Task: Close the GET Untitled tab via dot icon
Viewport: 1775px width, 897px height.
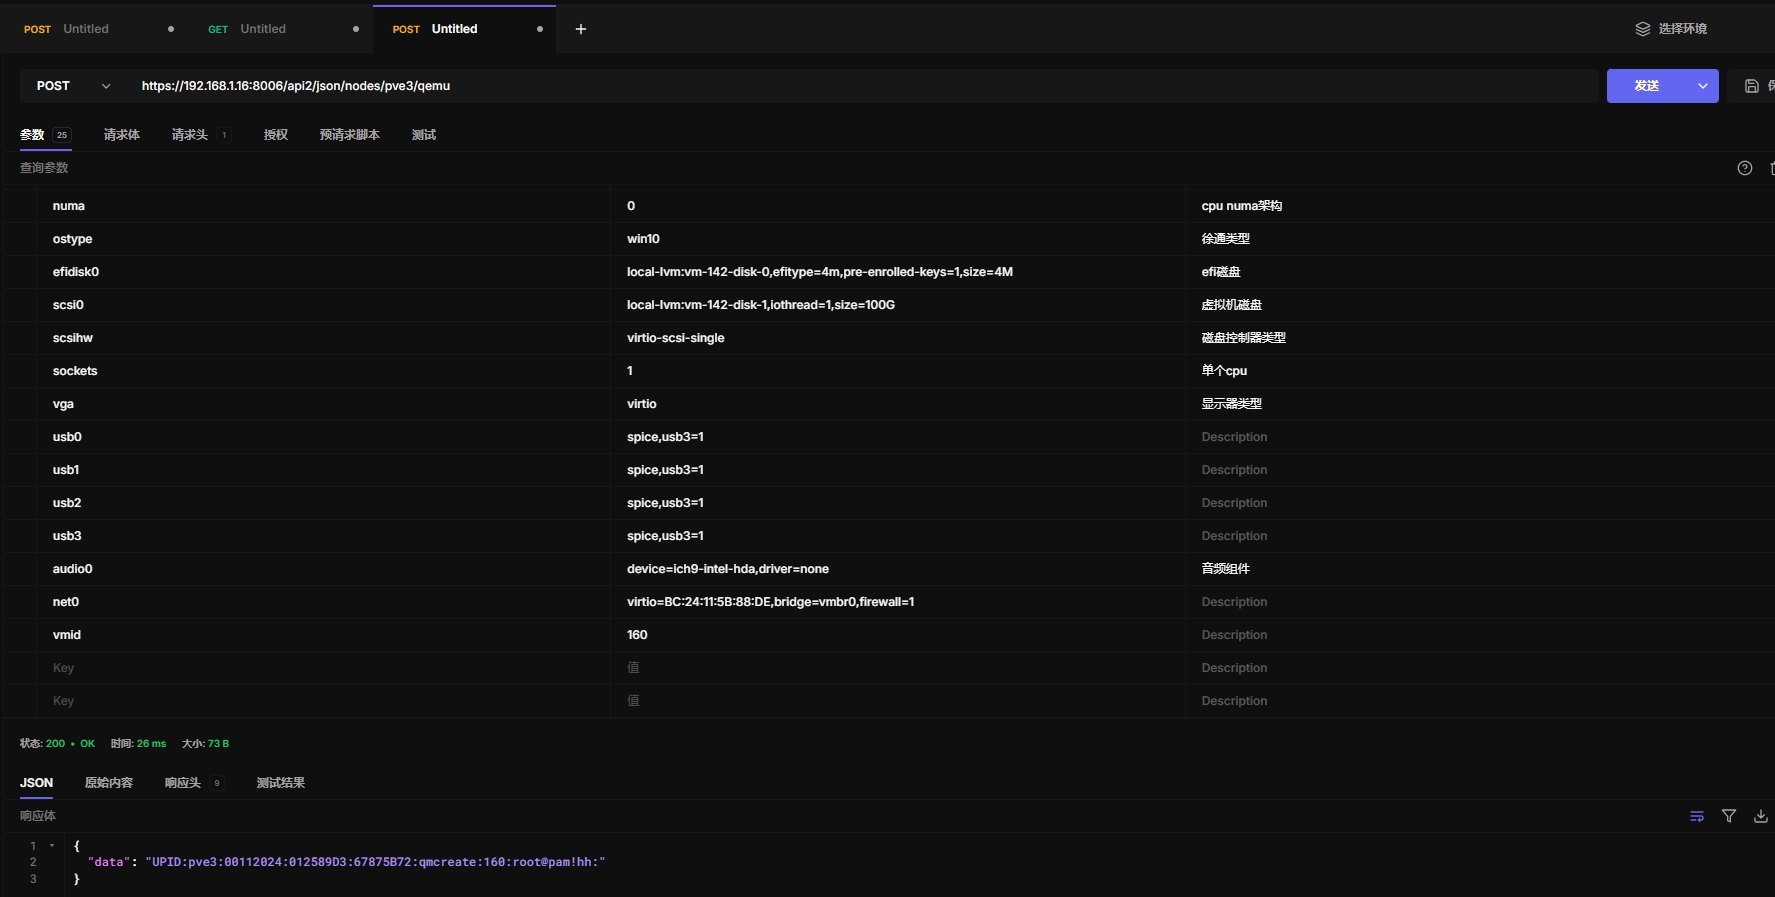Action: click(x=356, y=29)
